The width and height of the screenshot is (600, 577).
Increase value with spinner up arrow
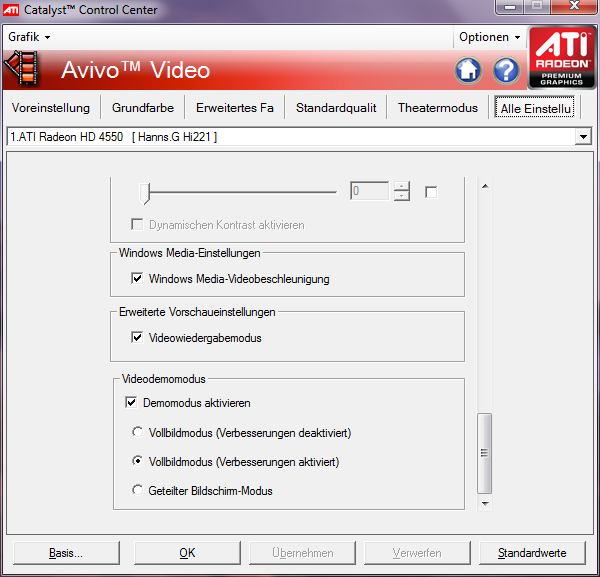click(x=401, y=186)
